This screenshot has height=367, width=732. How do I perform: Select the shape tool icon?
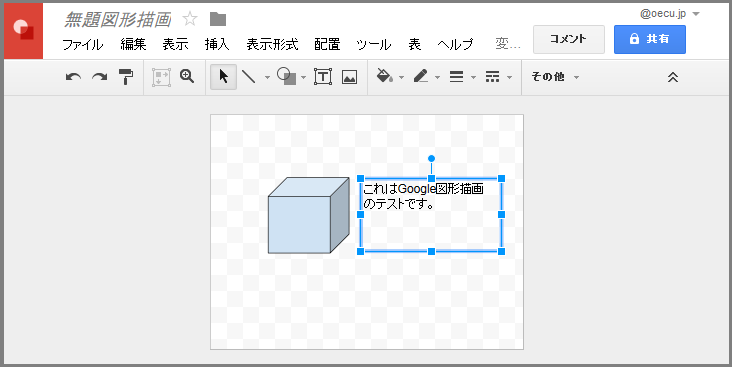286,77
